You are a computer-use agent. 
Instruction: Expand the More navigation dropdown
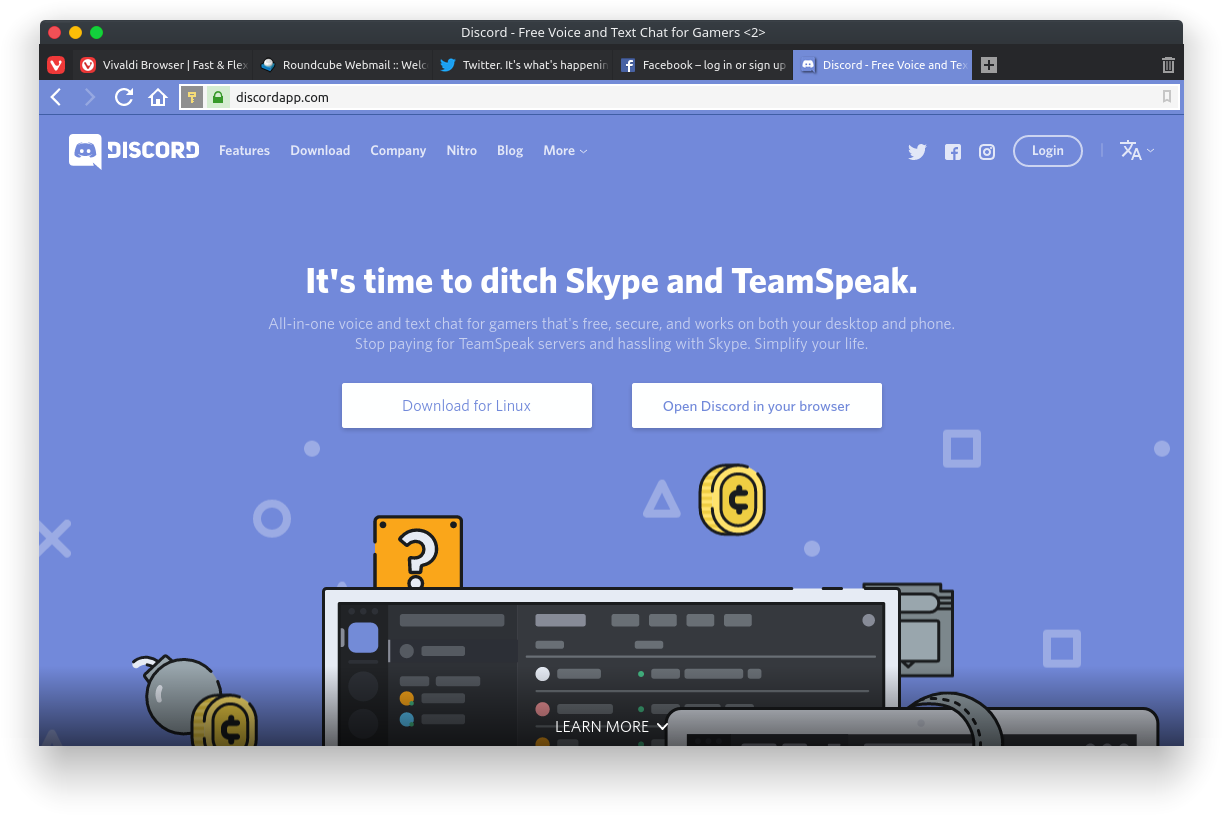click(564, 150)
